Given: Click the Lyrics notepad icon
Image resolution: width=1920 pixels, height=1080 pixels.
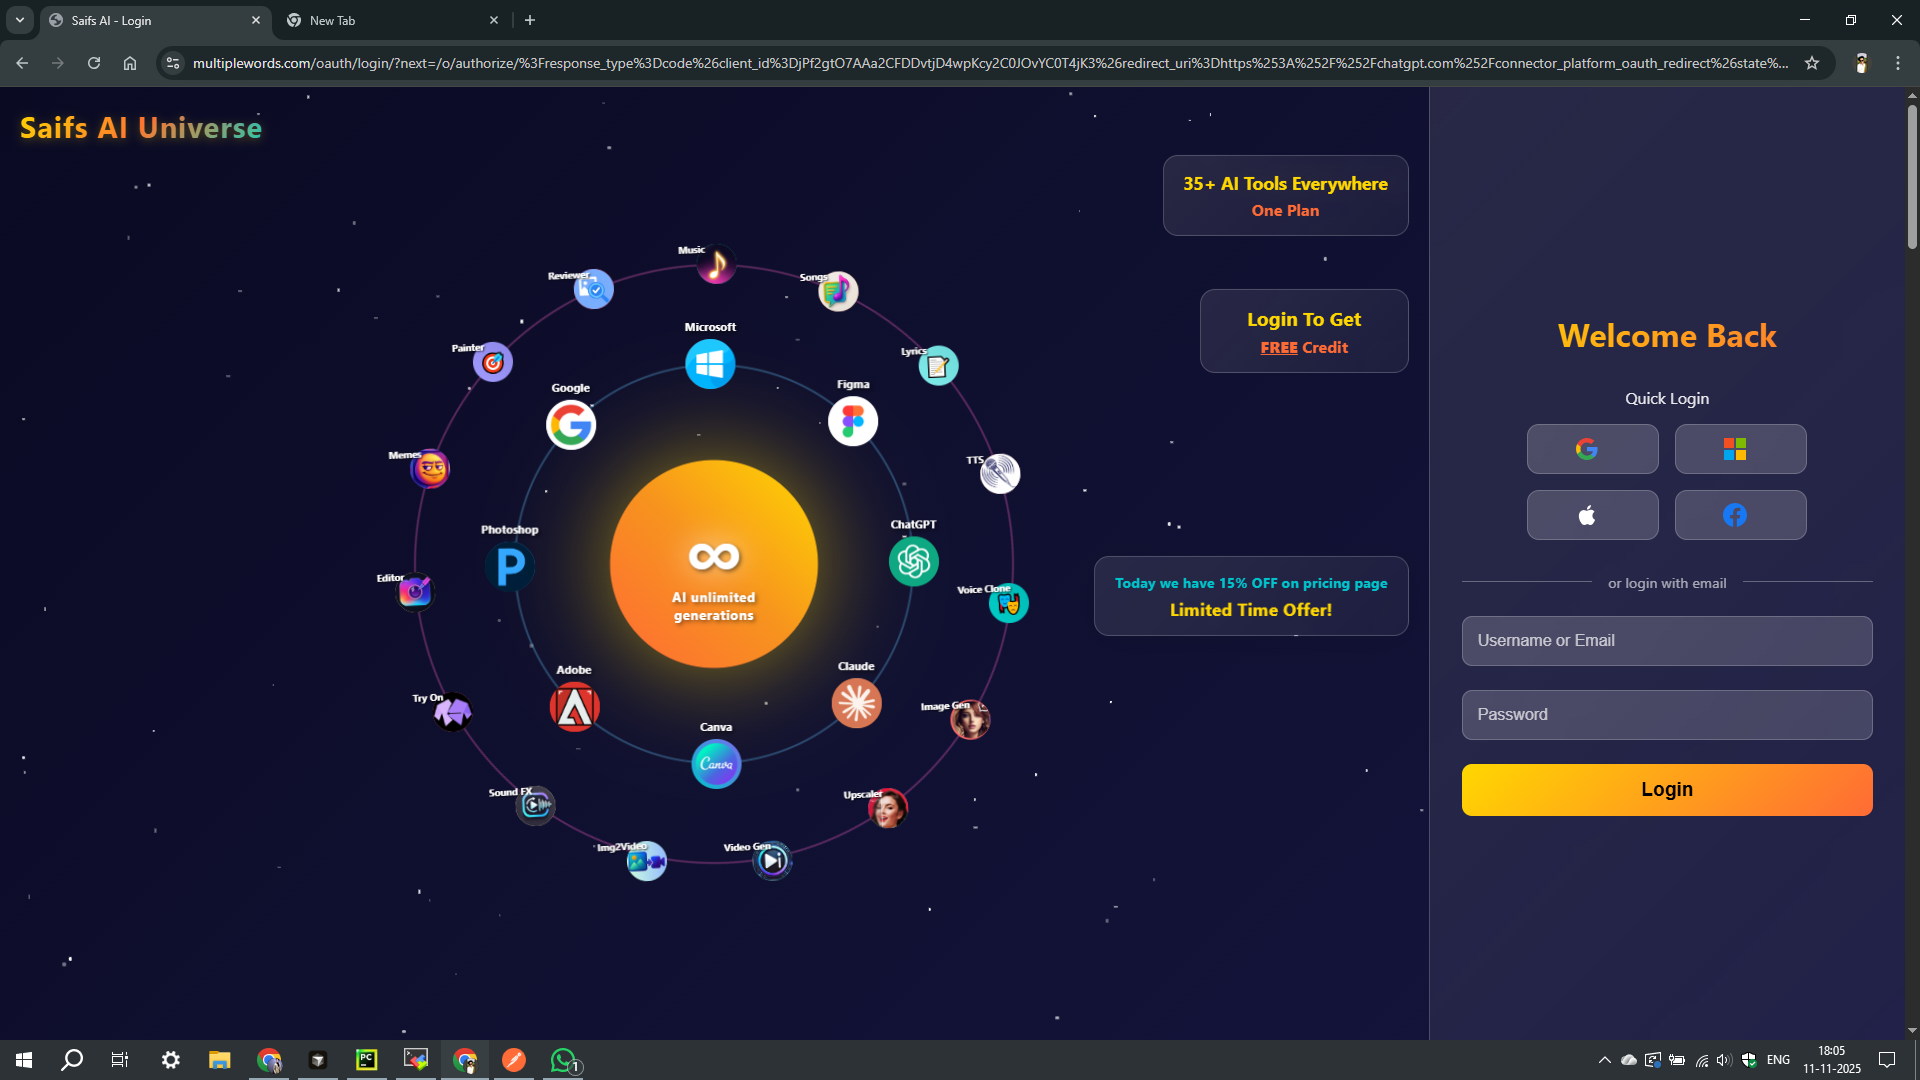Looking at the screenshot, I should 938,367.
